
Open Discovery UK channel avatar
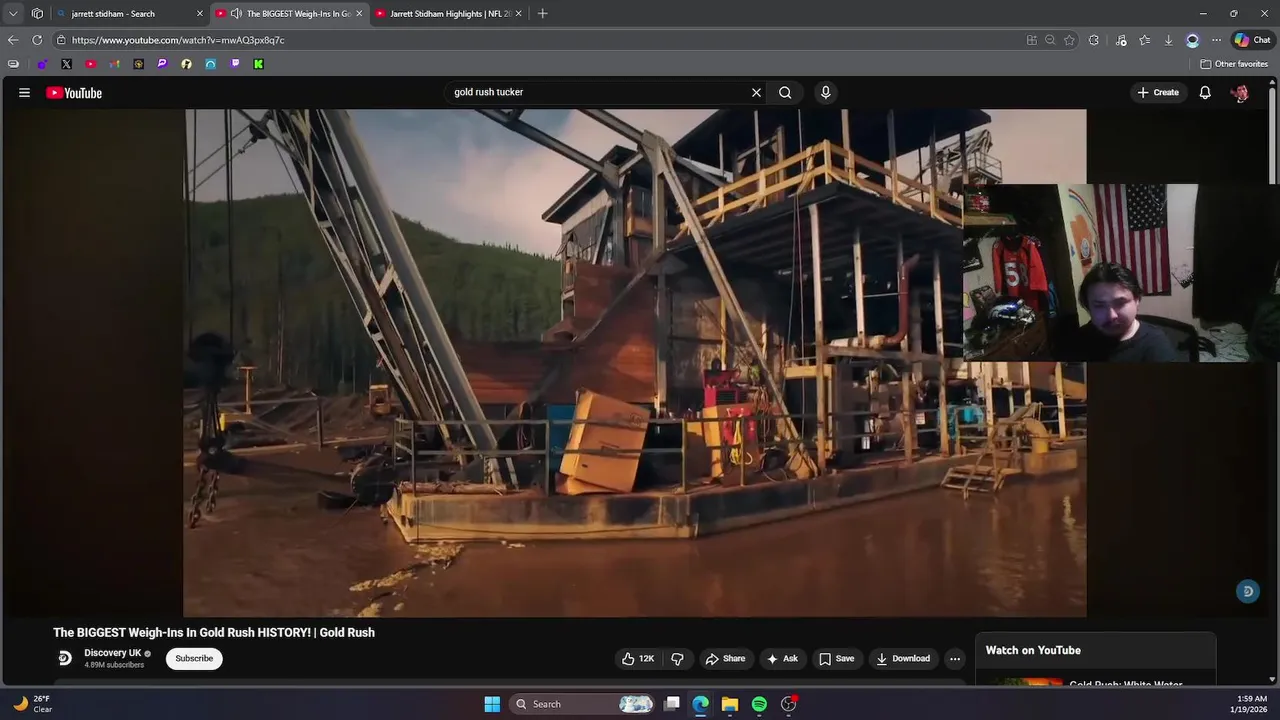(64, 658)
